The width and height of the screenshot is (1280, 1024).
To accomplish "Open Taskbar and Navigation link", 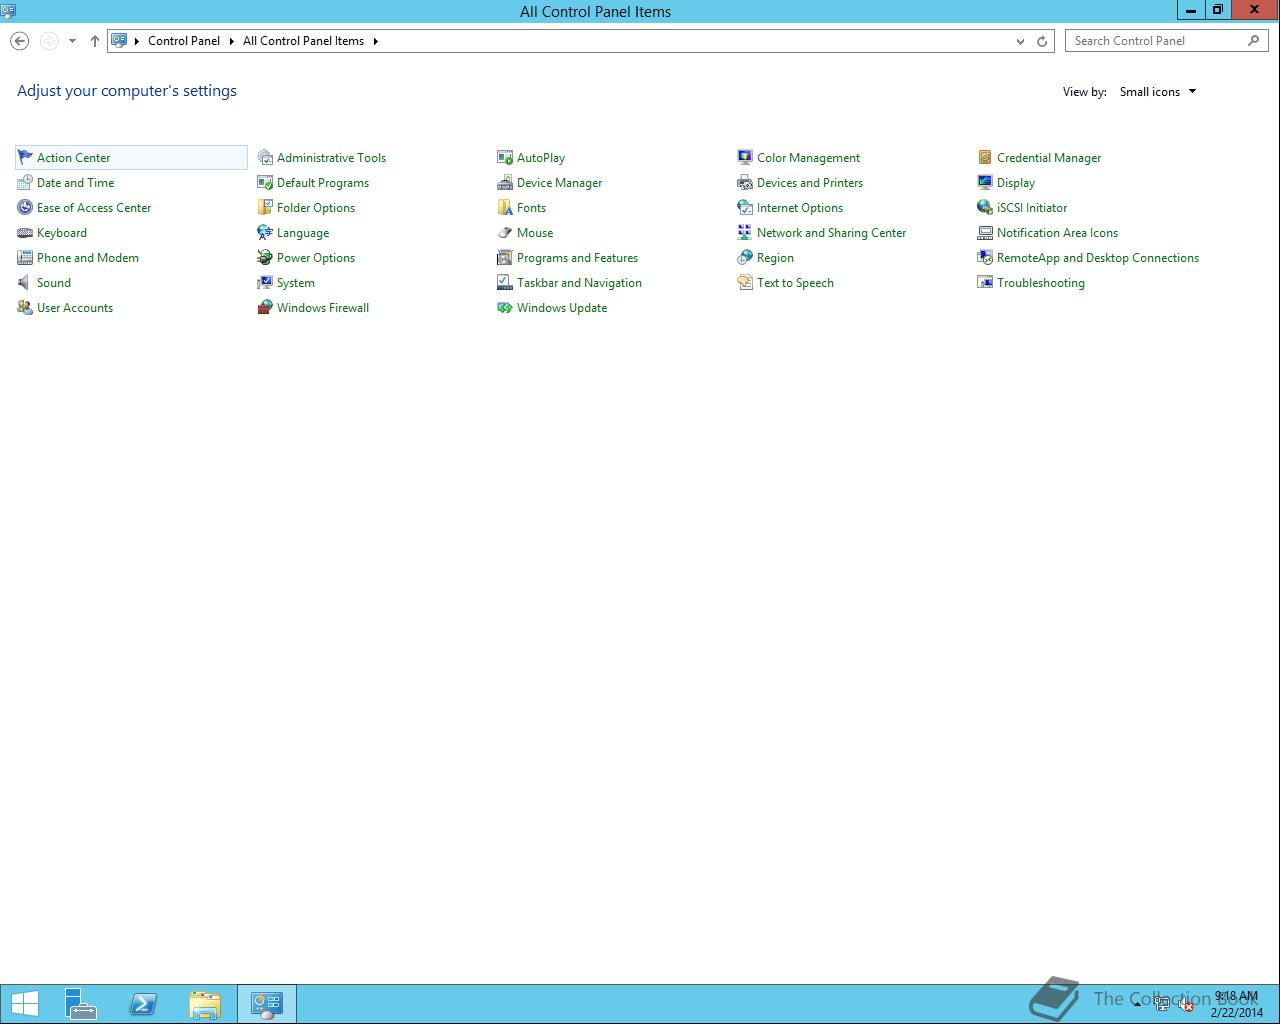I will coord(579,282).
